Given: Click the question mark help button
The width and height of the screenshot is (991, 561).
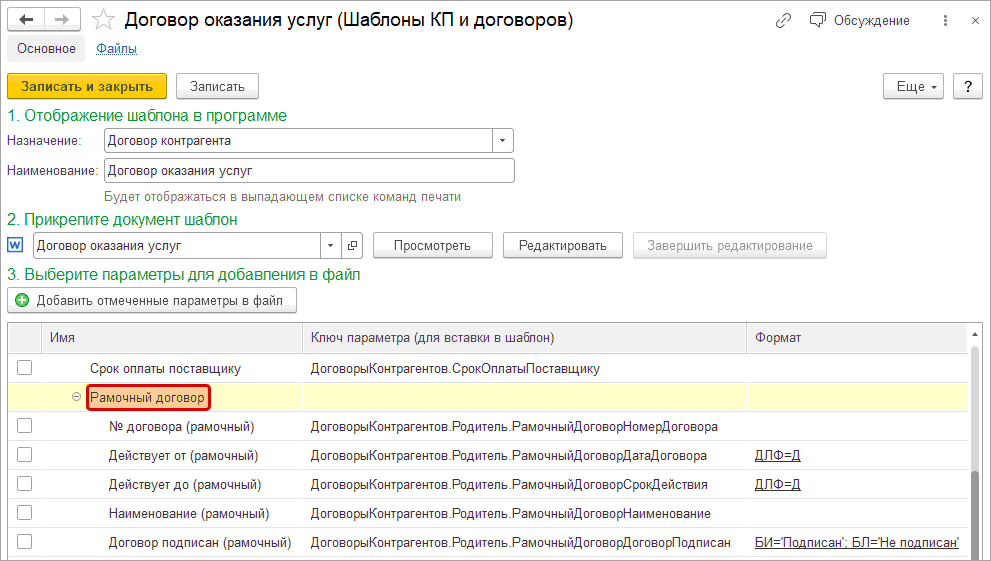Looking at the screenshot, I should 967,87.
